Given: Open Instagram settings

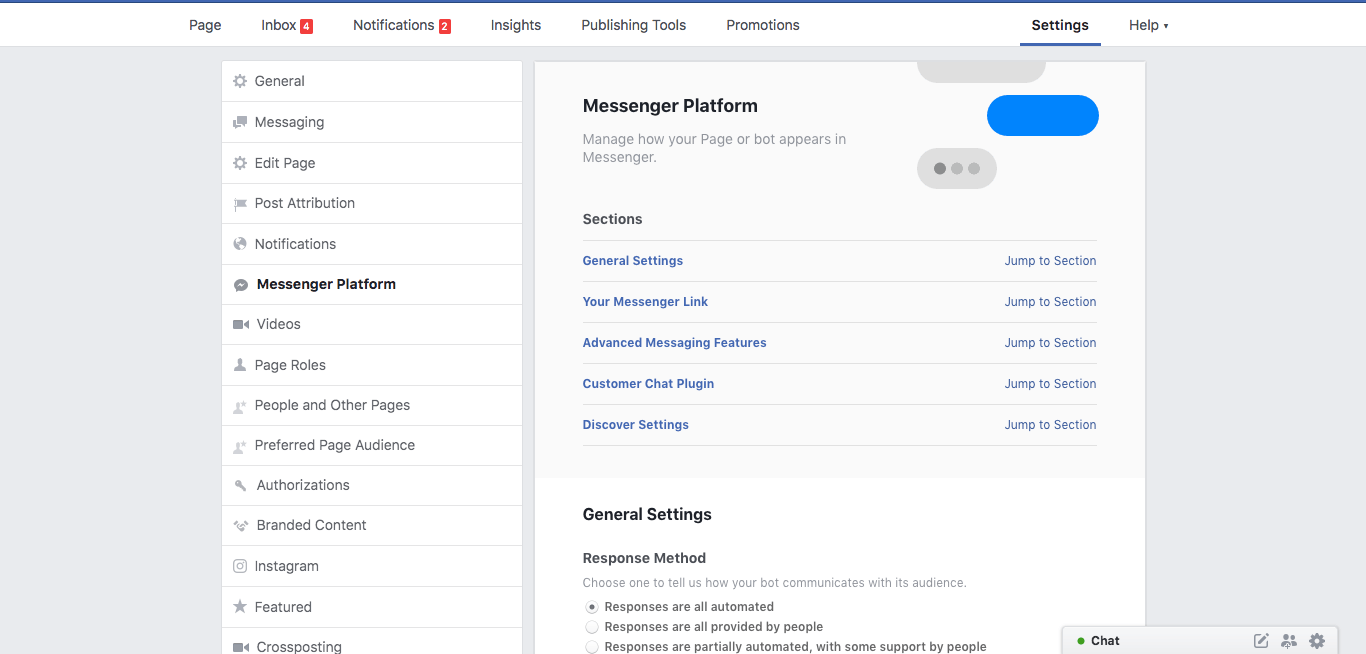Looking at the screenshot, I should tap(372, 566).
